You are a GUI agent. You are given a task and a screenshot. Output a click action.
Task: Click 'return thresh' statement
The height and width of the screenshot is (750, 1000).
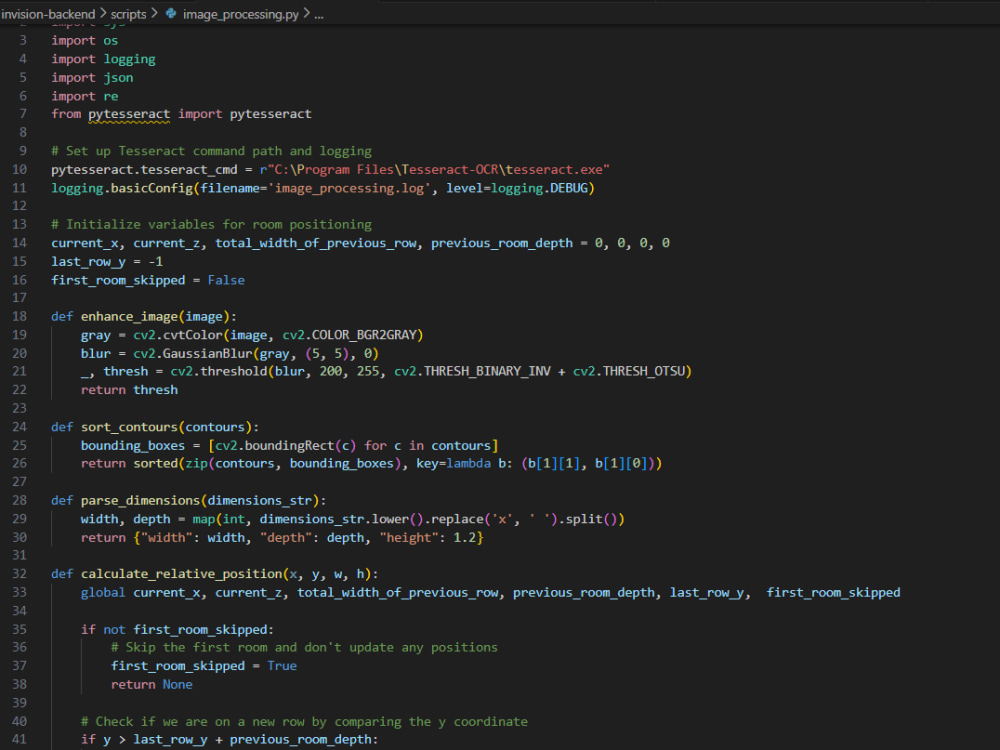click(129, 390)
